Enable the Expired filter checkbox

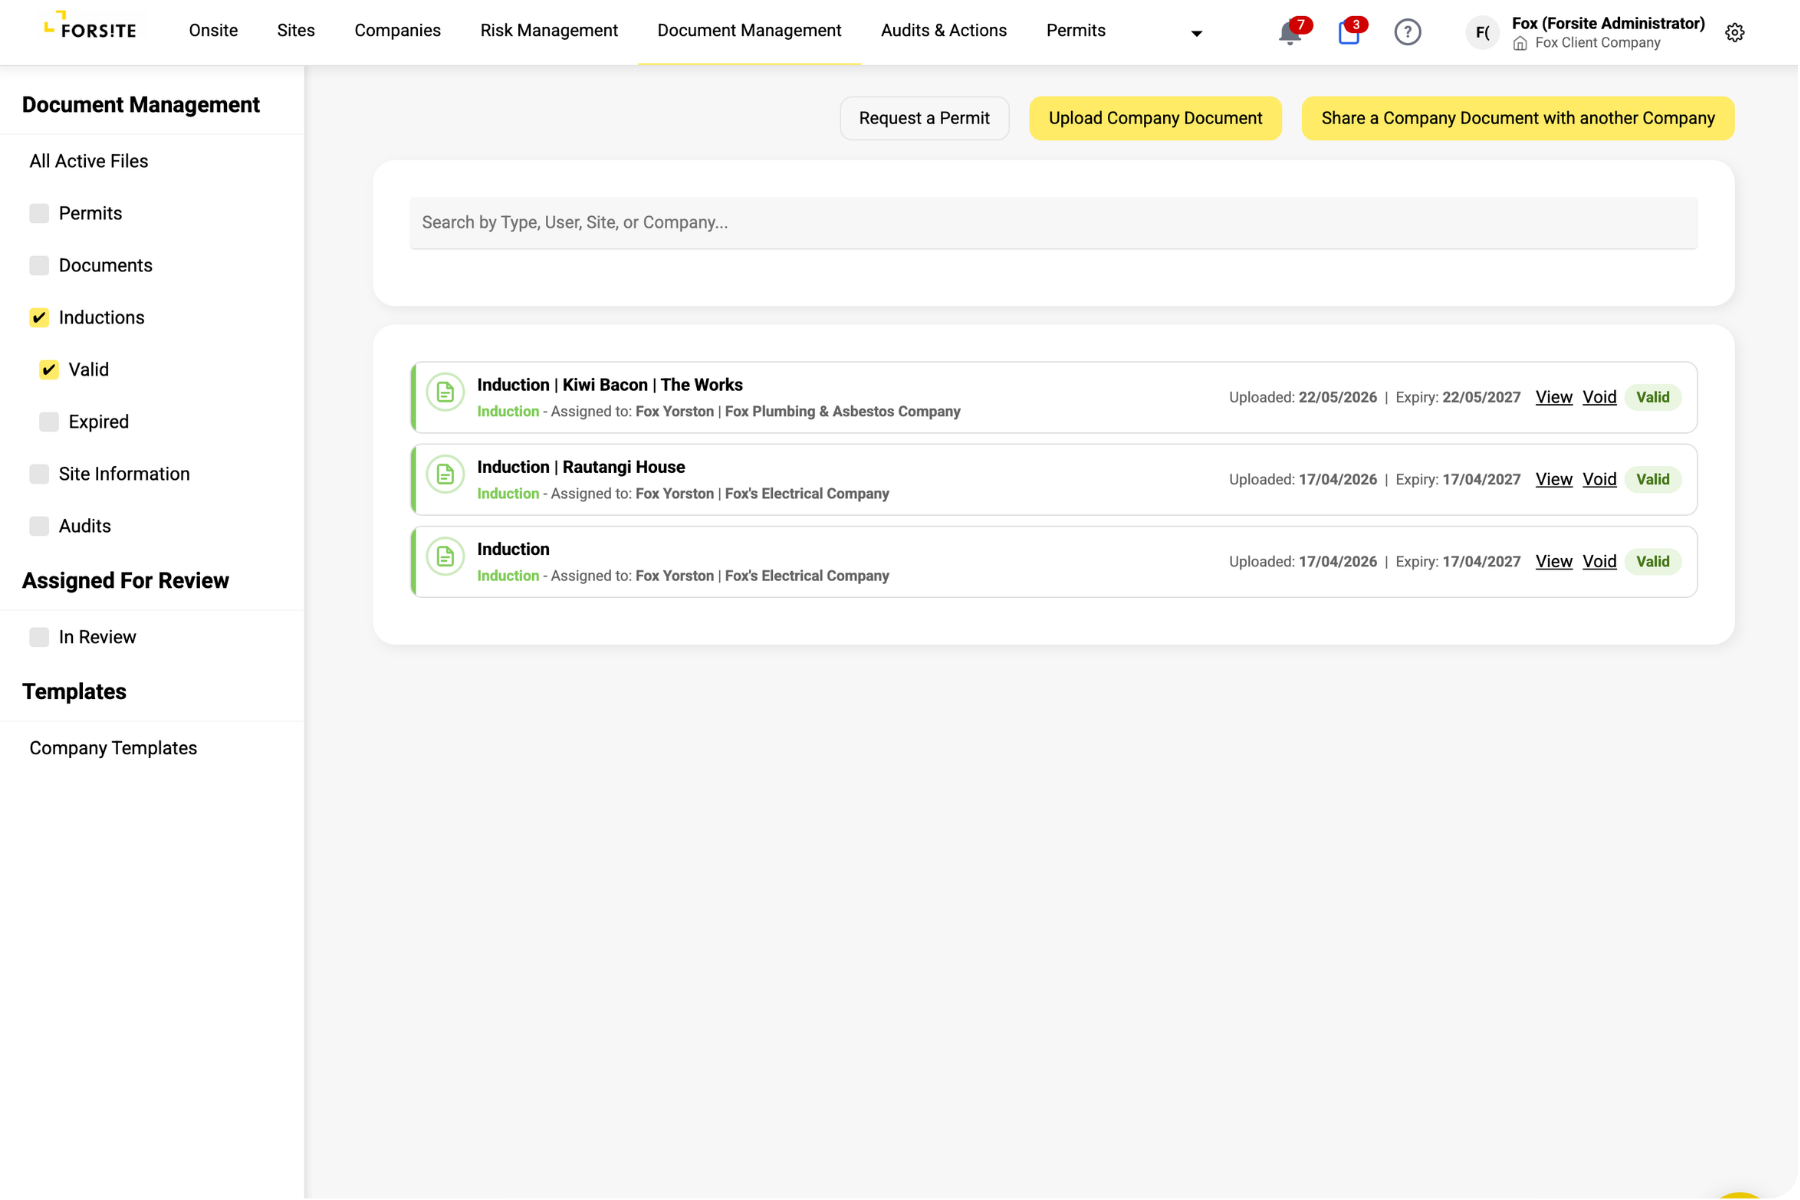coord(49,421)
